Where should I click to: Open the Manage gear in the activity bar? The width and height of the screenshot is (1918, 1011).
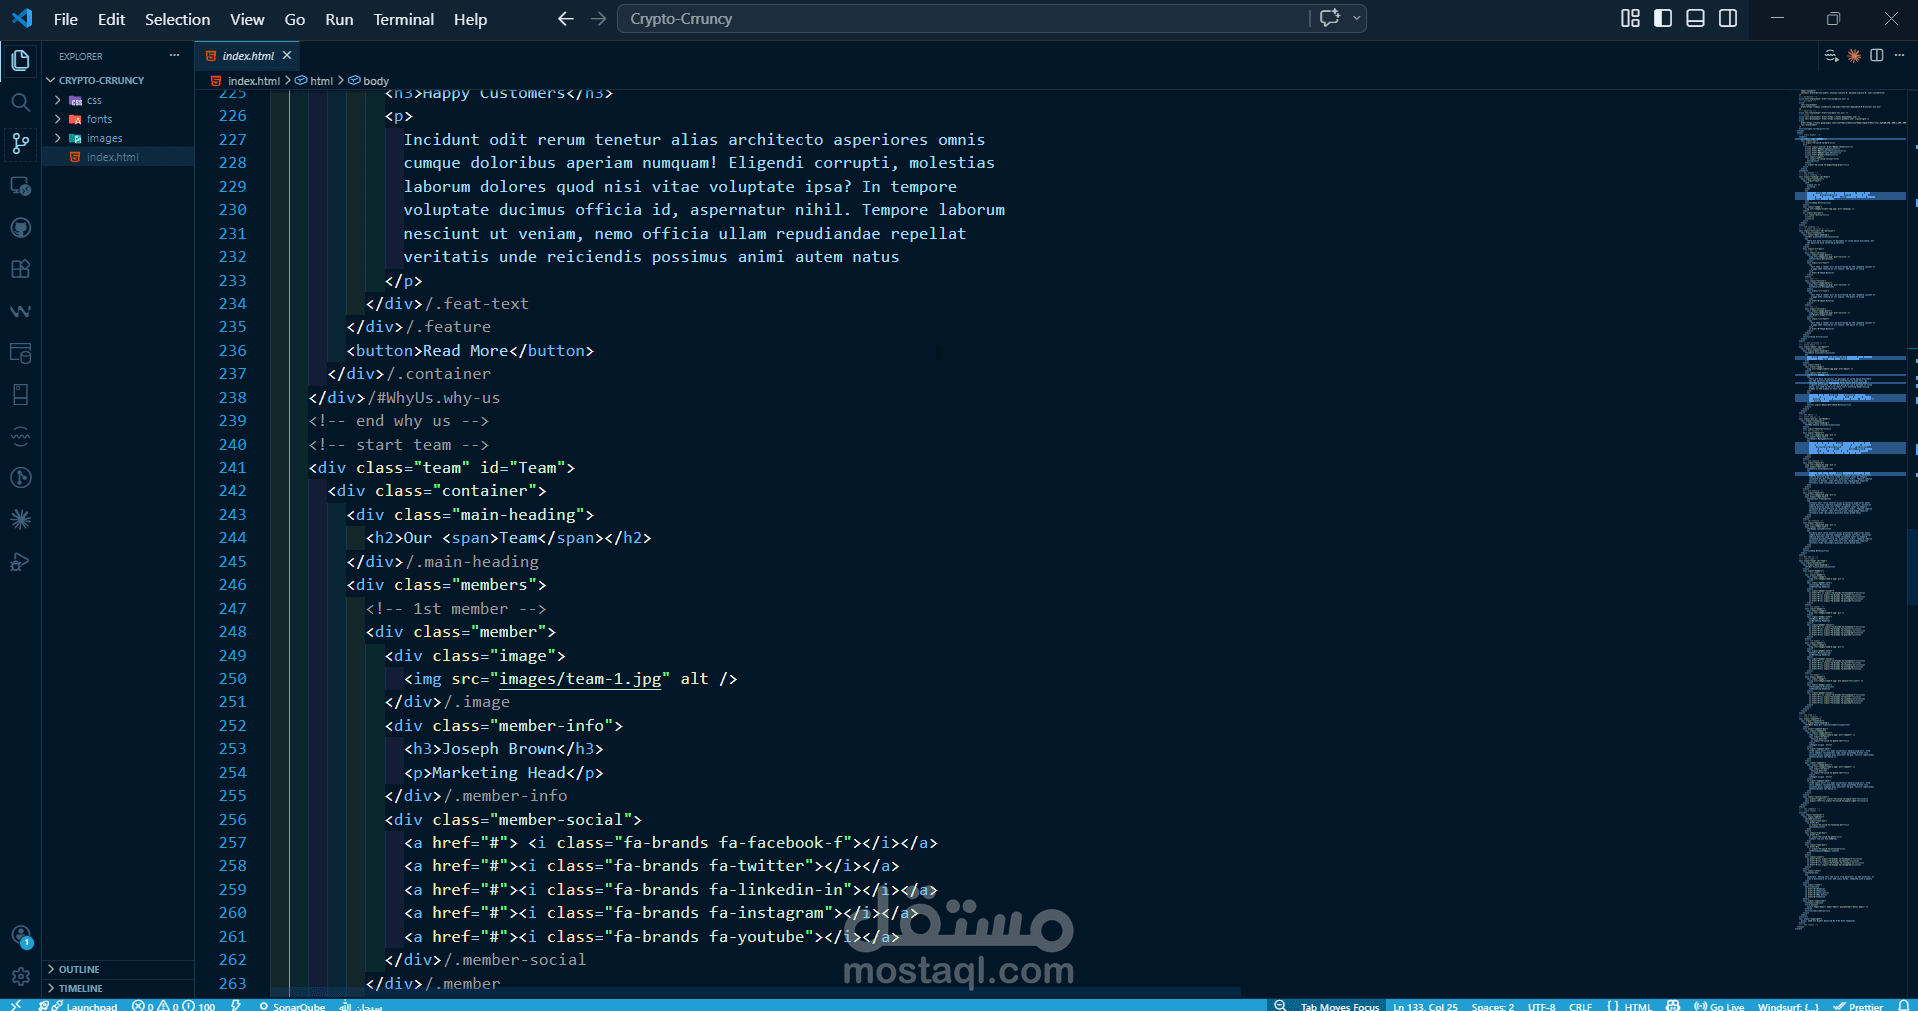click(x=20, y=977)
